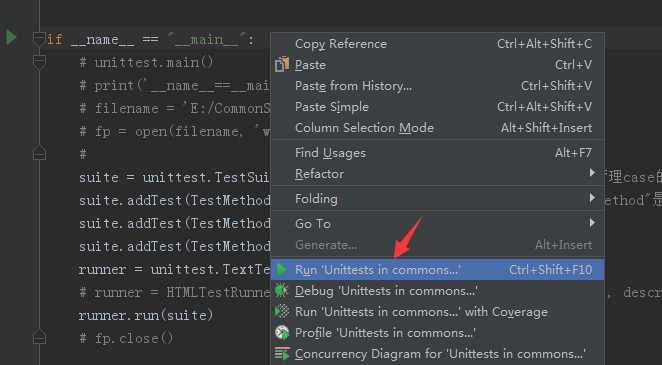The image size is (662, 365).
Task: Expand the Go To submenu arrow
Action: tap(592, 222)
